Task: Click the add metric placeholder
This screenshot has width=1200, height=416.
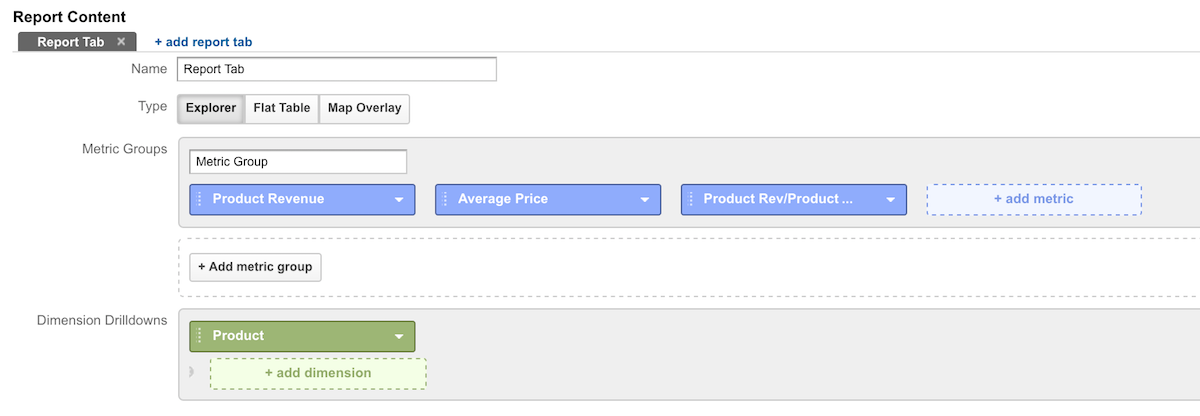Action: [1034, 199]
